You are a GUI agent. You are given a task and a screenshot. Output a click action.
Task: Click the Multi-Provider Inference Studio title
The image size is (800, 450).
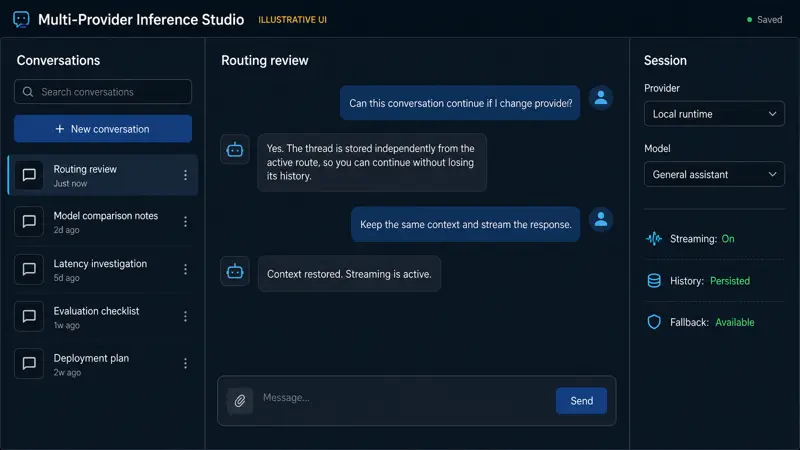(x=141, y=19)
